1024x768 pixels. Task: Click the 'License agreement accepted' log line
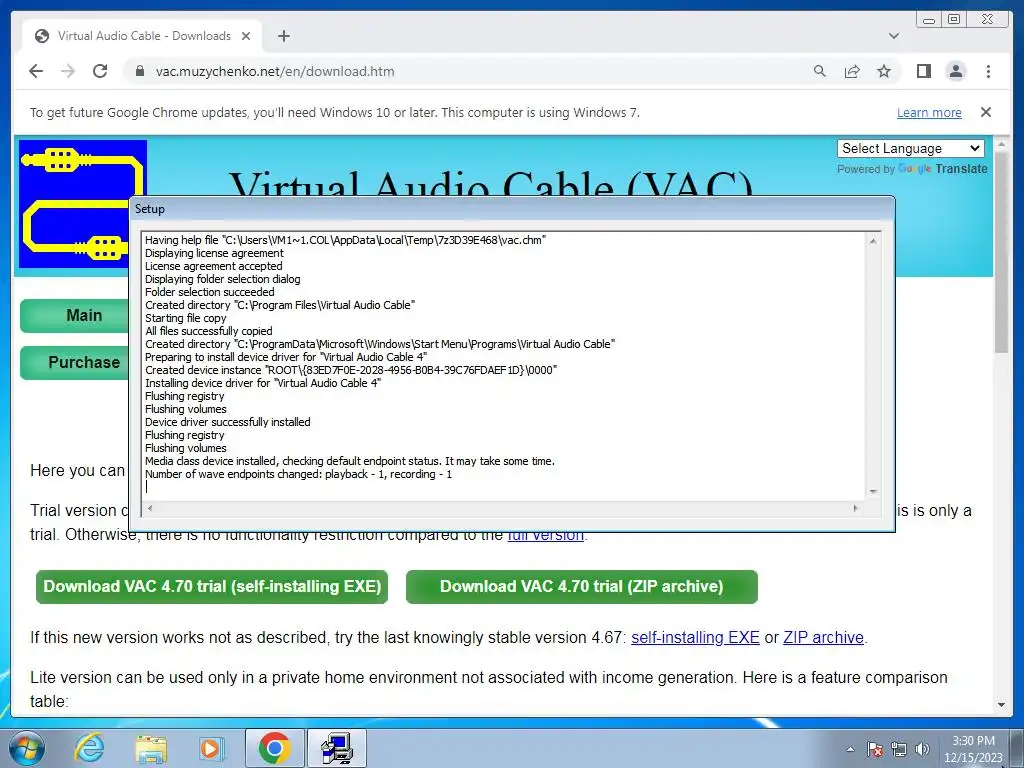(214, 266)
